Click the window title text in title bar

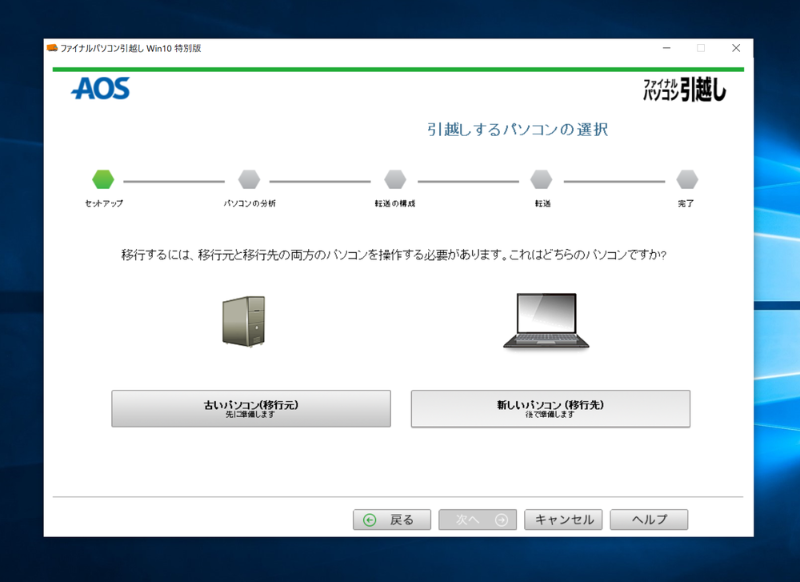coord(131,48)
